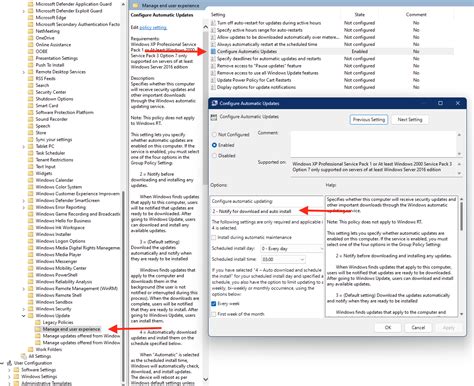Image resolution: width=474 pixels, height=386 pixels.
Task: Expand the Remote Desktop Services node
Action: pos(24,72)
